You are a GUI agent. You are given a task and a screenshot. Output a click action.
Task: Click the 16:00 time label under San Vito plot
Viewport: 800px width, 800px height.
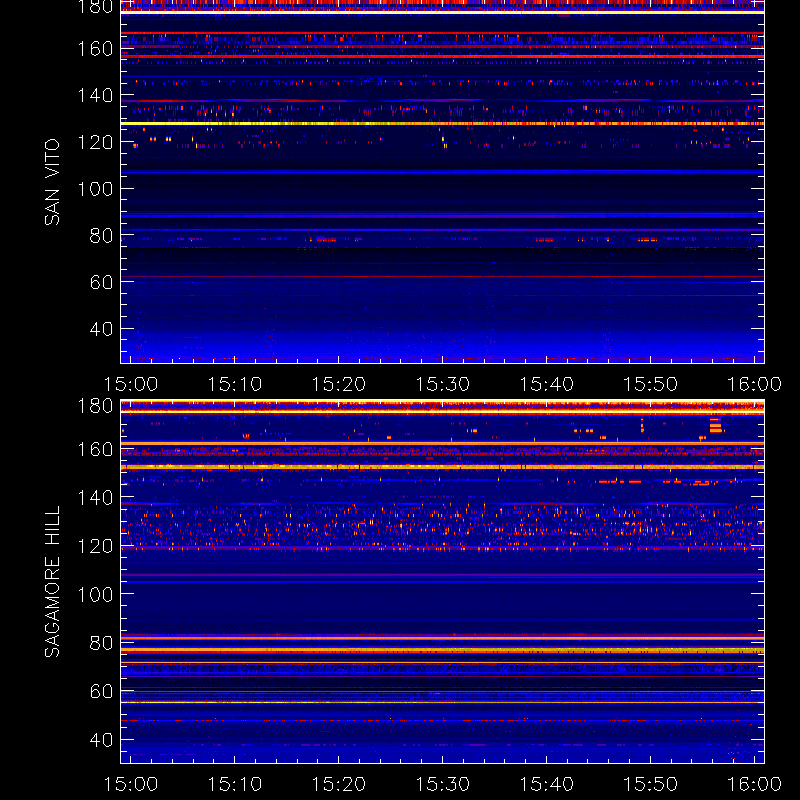754,384
